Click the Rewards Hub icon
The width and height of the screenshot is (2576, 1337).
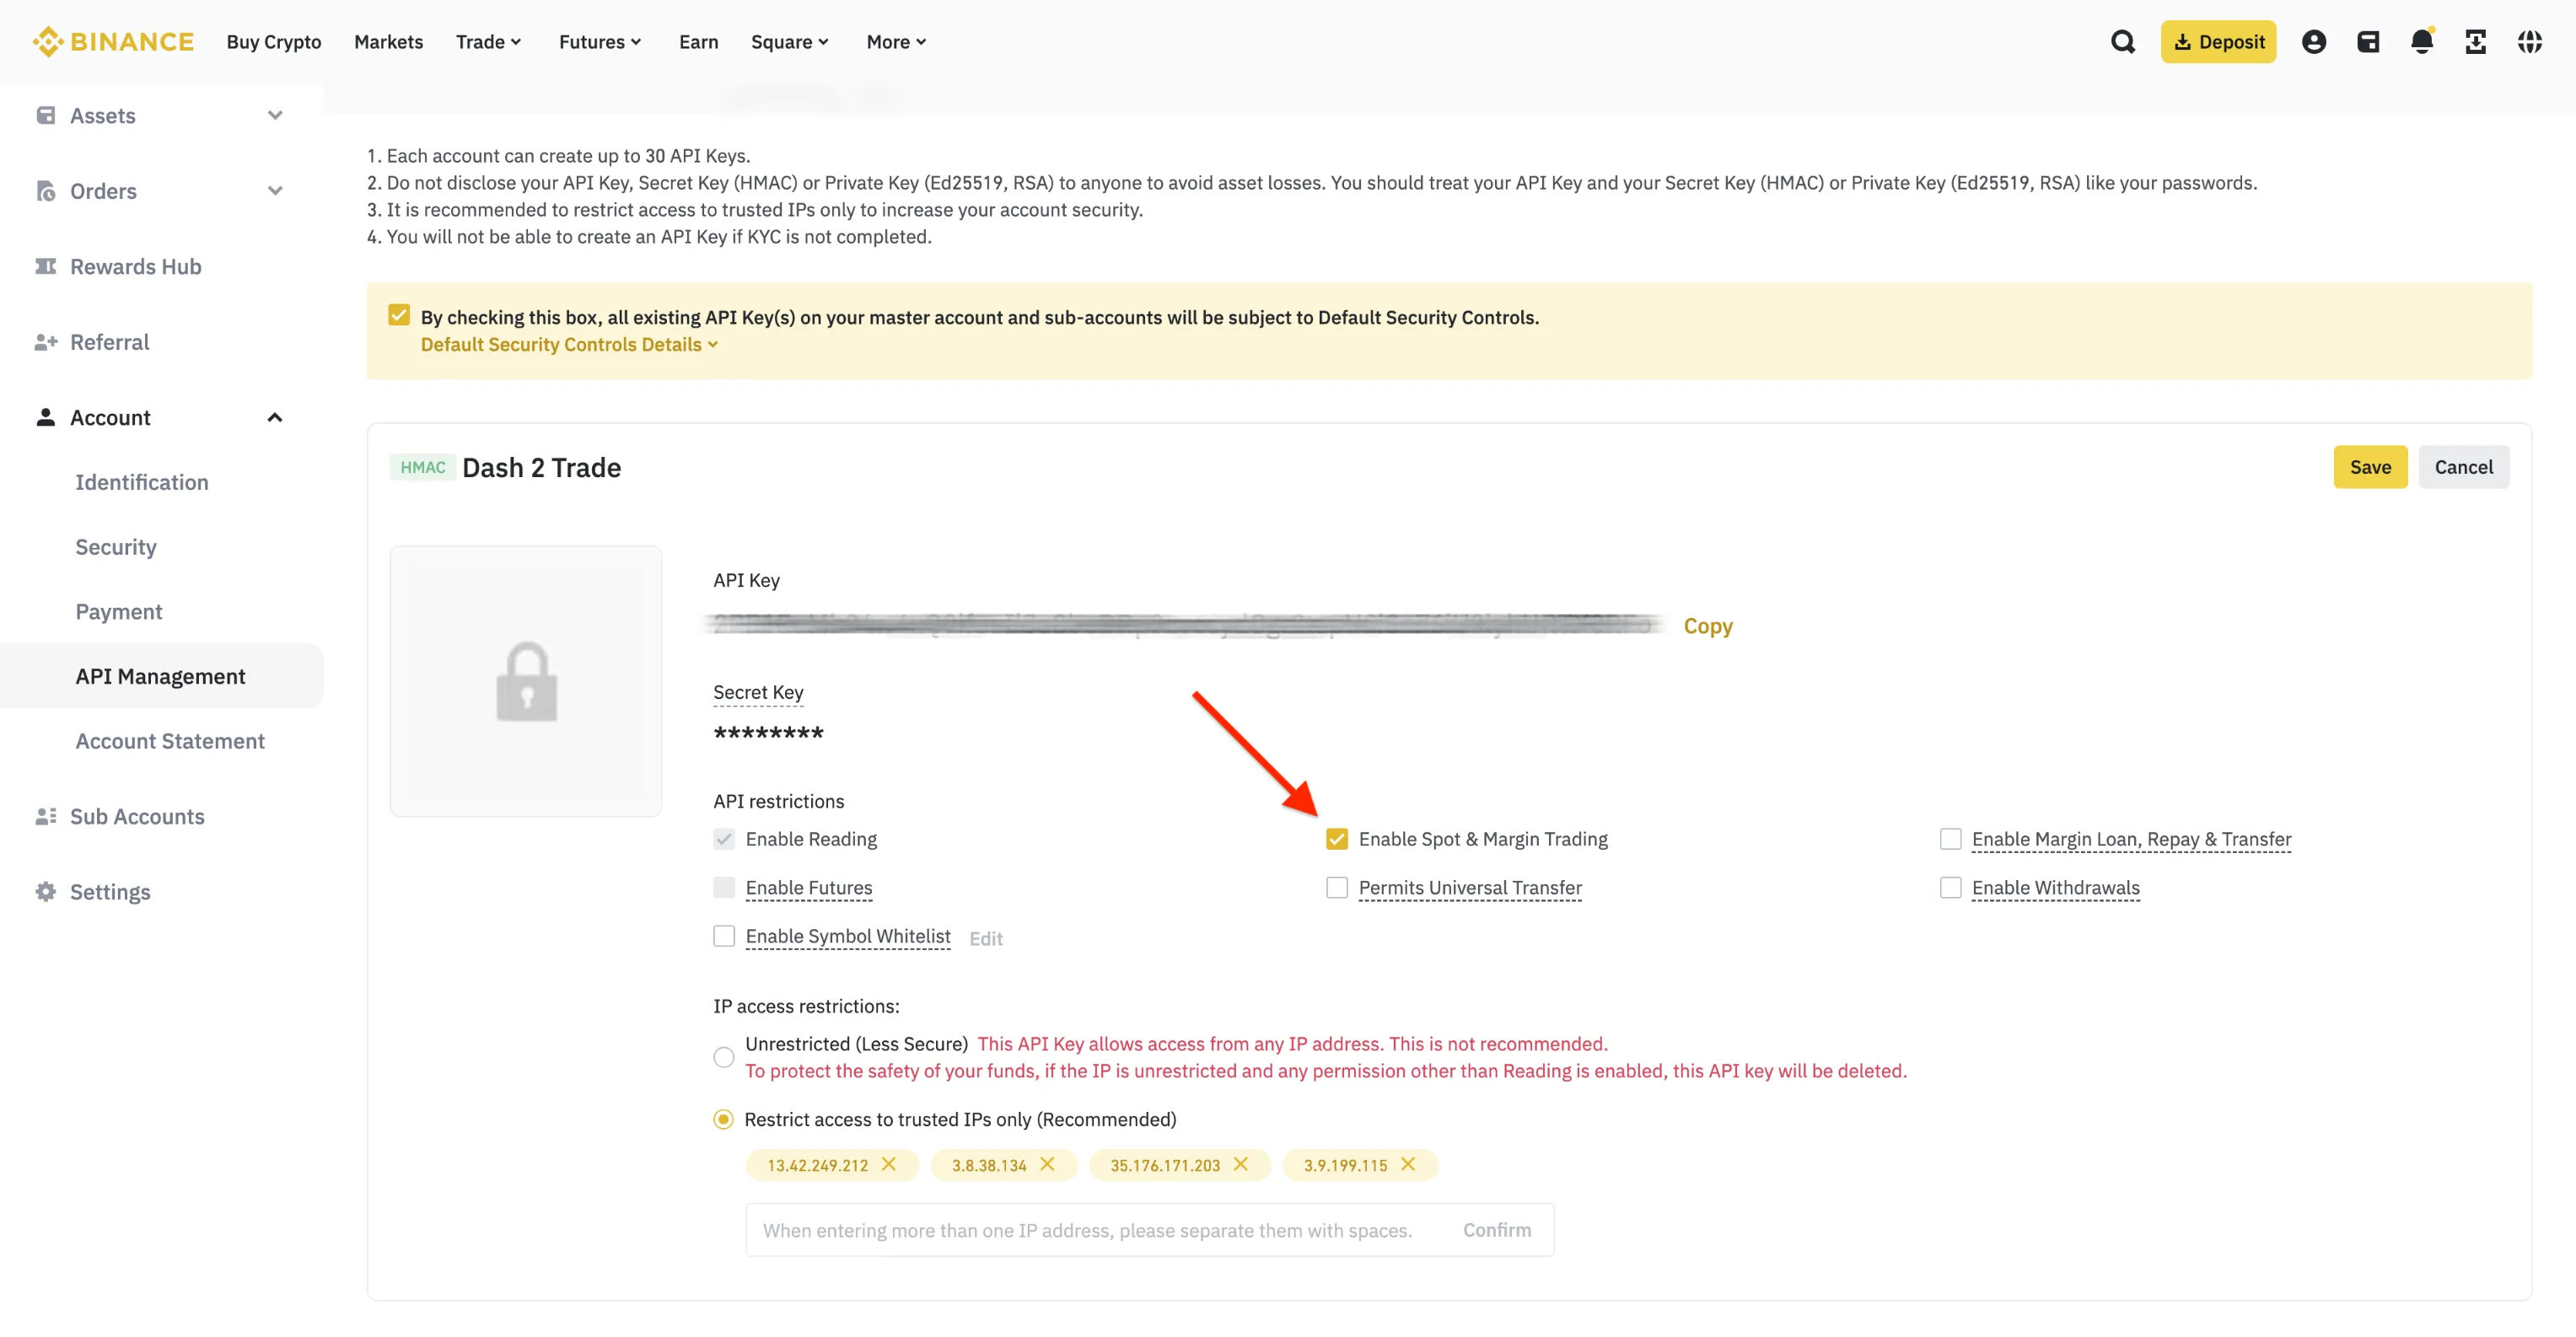click(x=46, y=266)
